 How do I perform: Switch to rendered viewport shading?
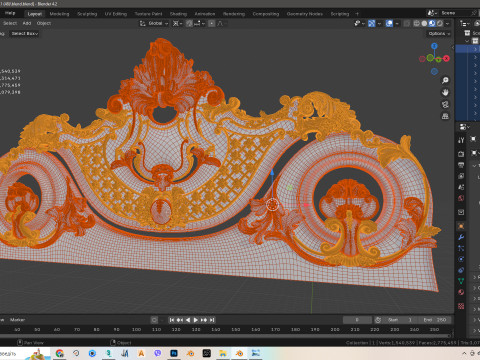click(x=440, y=23)
